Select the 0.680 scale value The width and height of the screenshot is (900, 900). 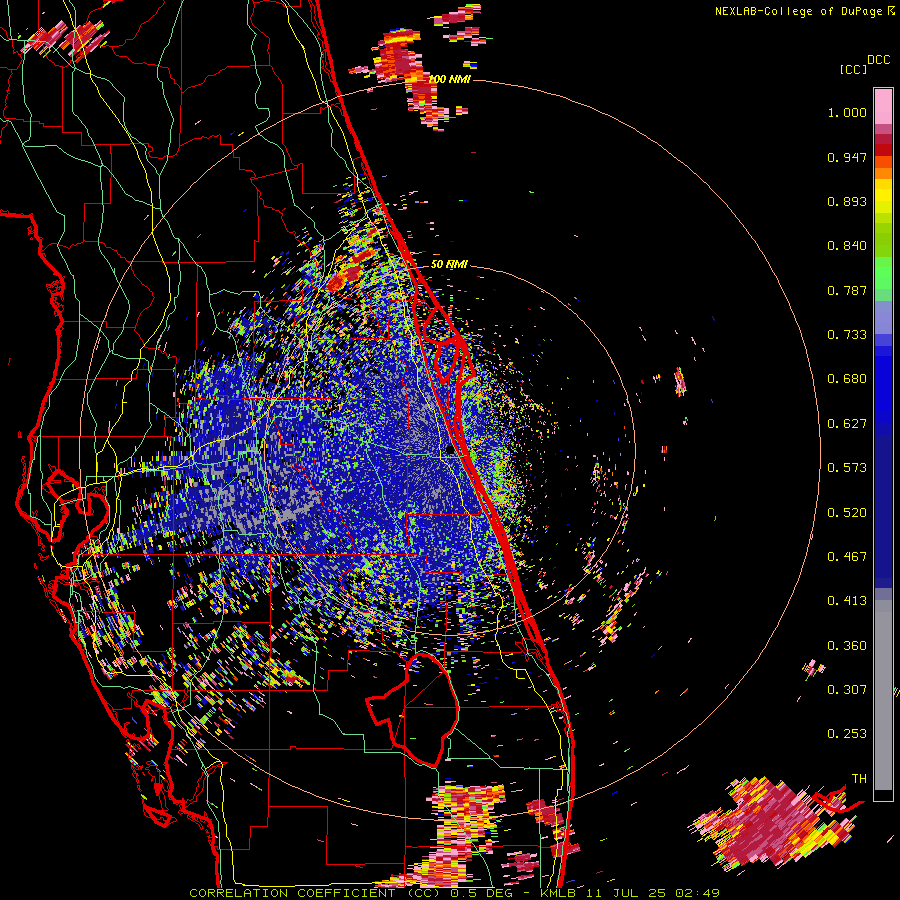pyautogui.click(x=847, y=379)
